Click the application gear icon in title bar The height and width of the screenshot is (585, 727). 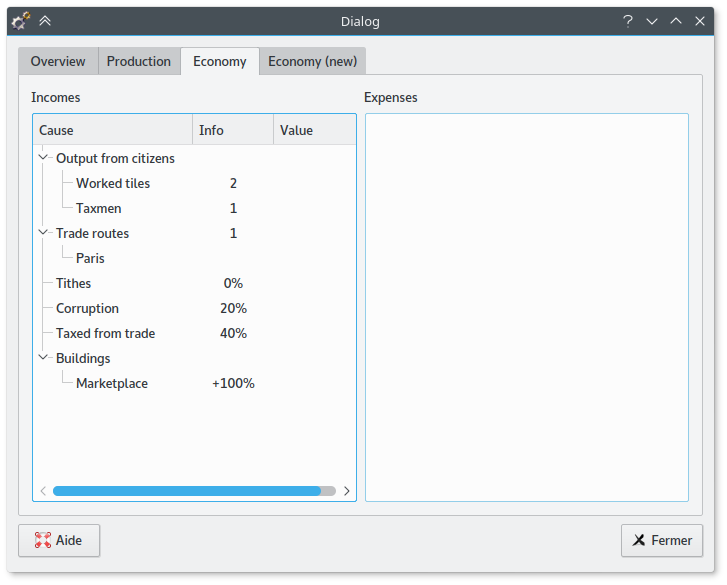[20, 20]
